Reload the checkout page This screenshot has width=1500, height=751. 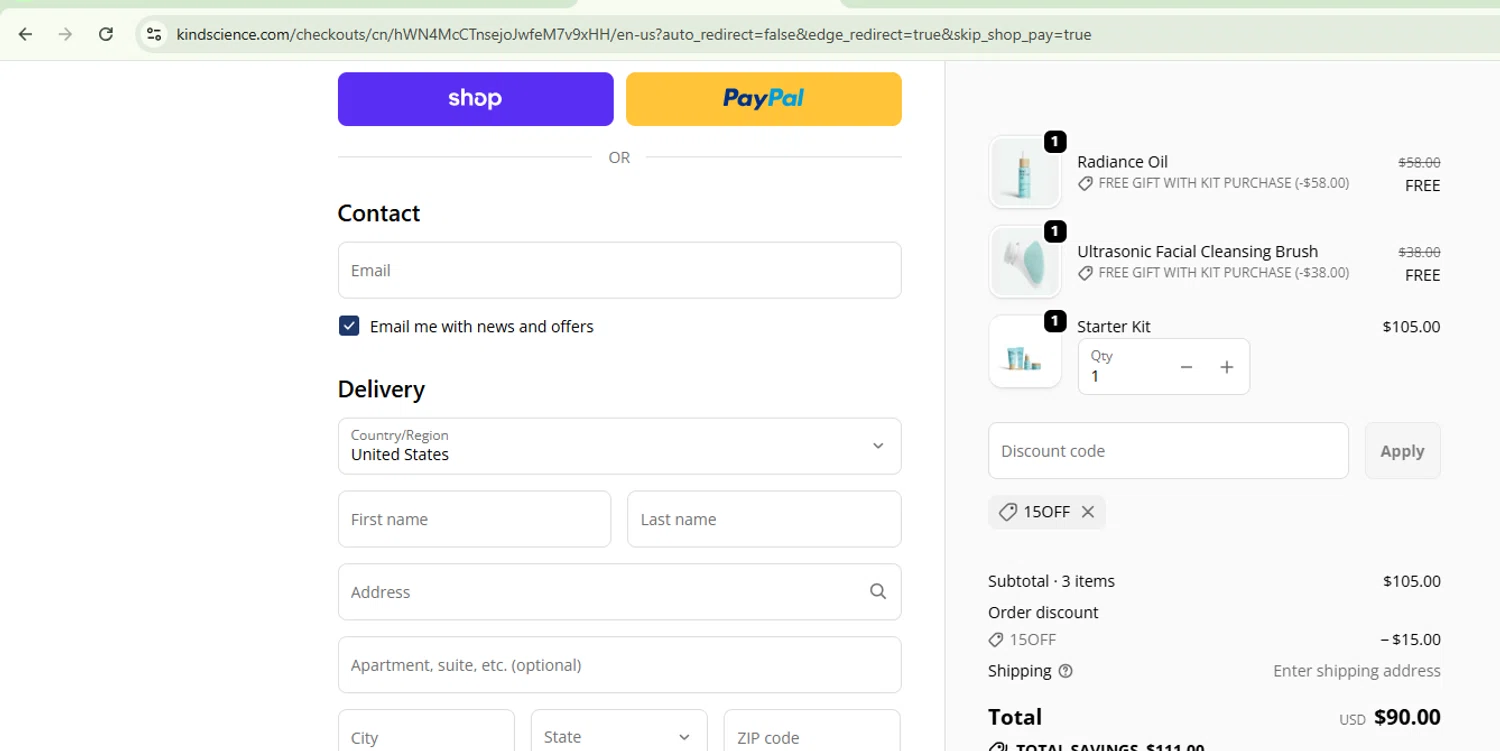pyautogui.click(x=106, y=34)
